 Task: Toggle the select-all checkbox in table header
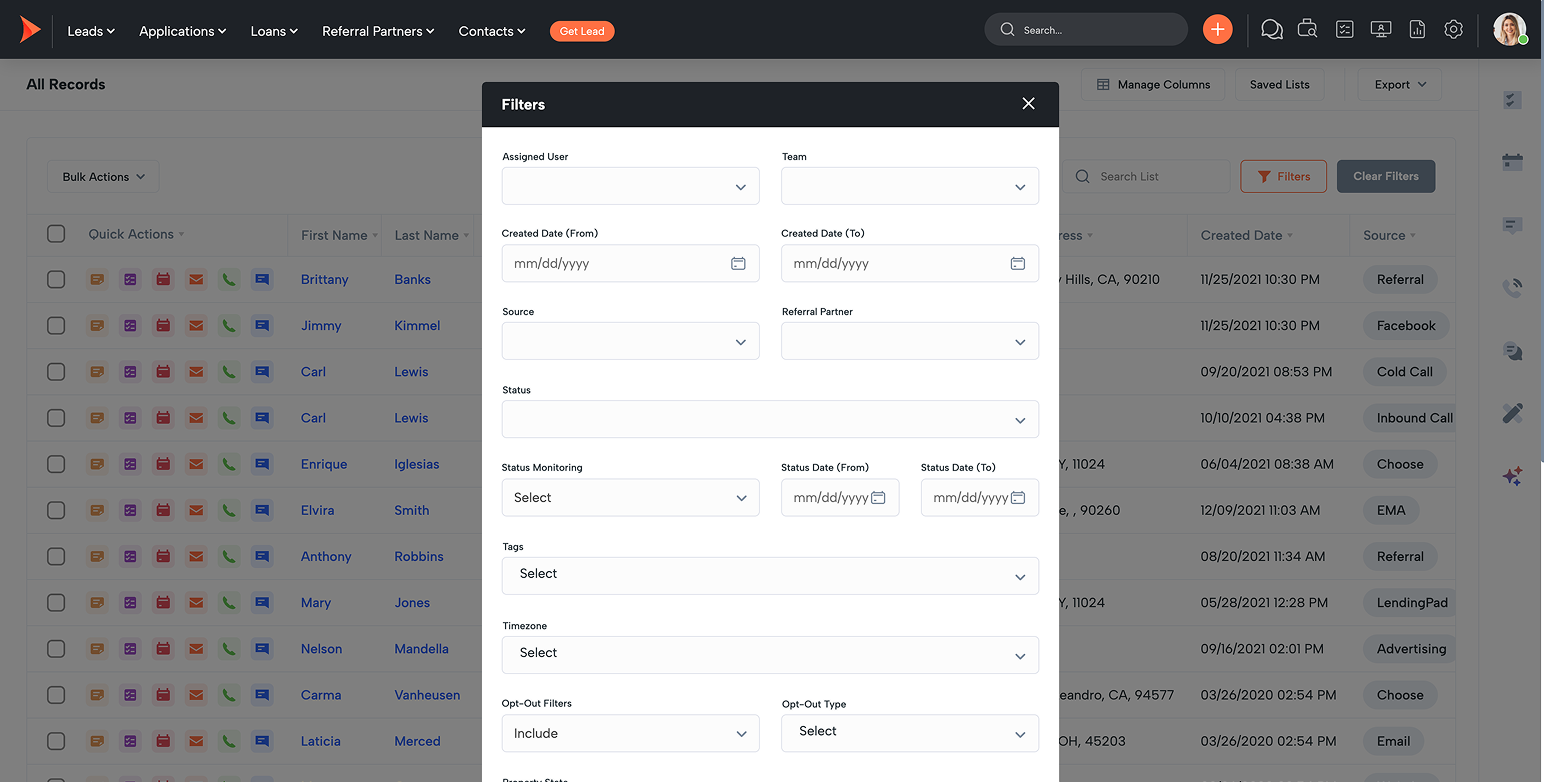pyautogui.click(x=56, y=234)
